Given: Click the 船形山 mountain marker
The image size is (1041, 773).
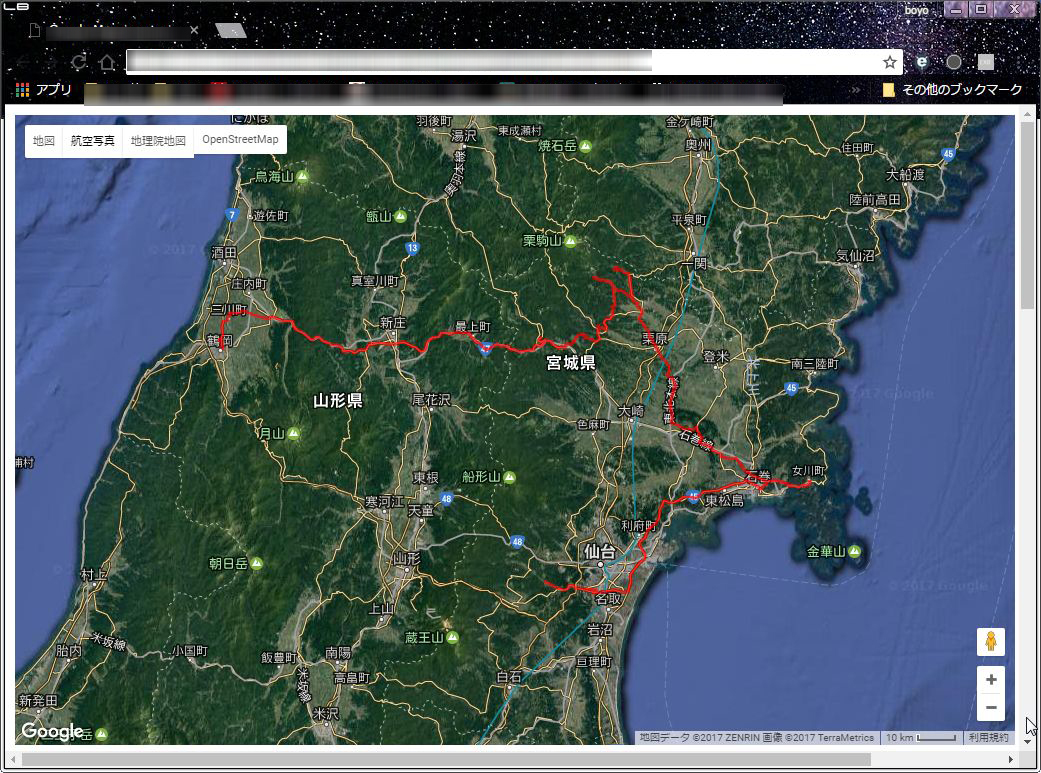Looking at the screenshot, I should (509, 477).
